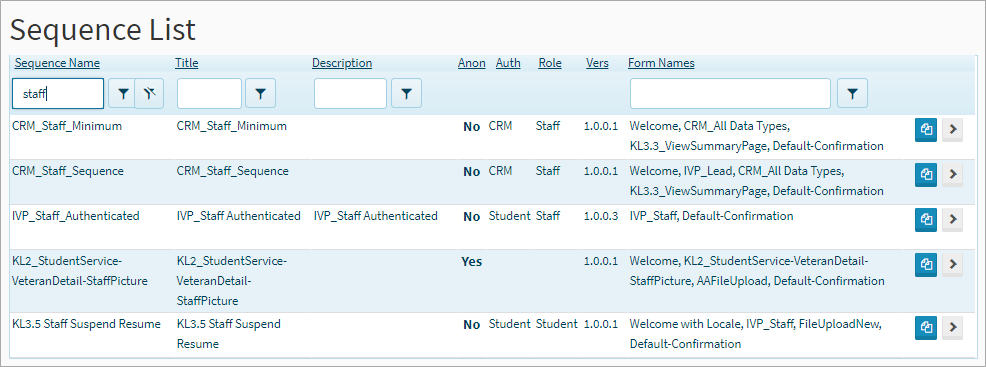Screen dimensions: 986x367
Task: Open IVP_Staff_Authenticated row details arrow
Action: 952,219
